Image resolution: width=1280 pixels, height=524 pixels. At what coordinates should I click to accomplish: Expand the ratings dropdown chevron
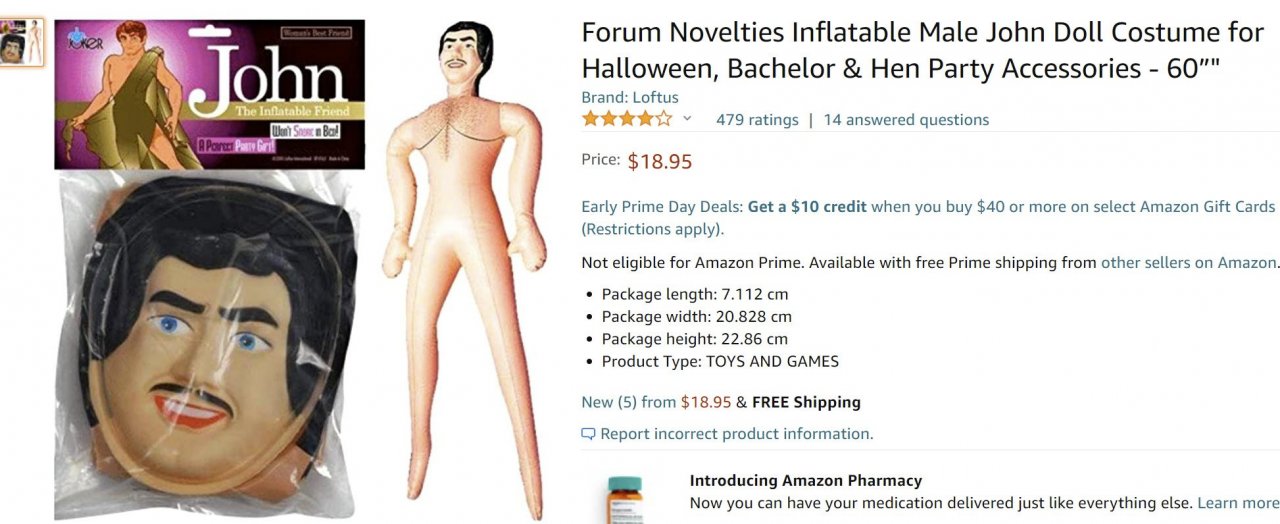click(x=687, y=119)
